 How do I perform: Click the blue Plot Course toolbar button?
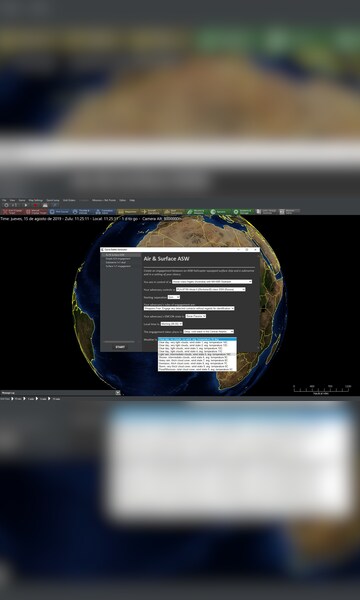(x=59, y=212)
